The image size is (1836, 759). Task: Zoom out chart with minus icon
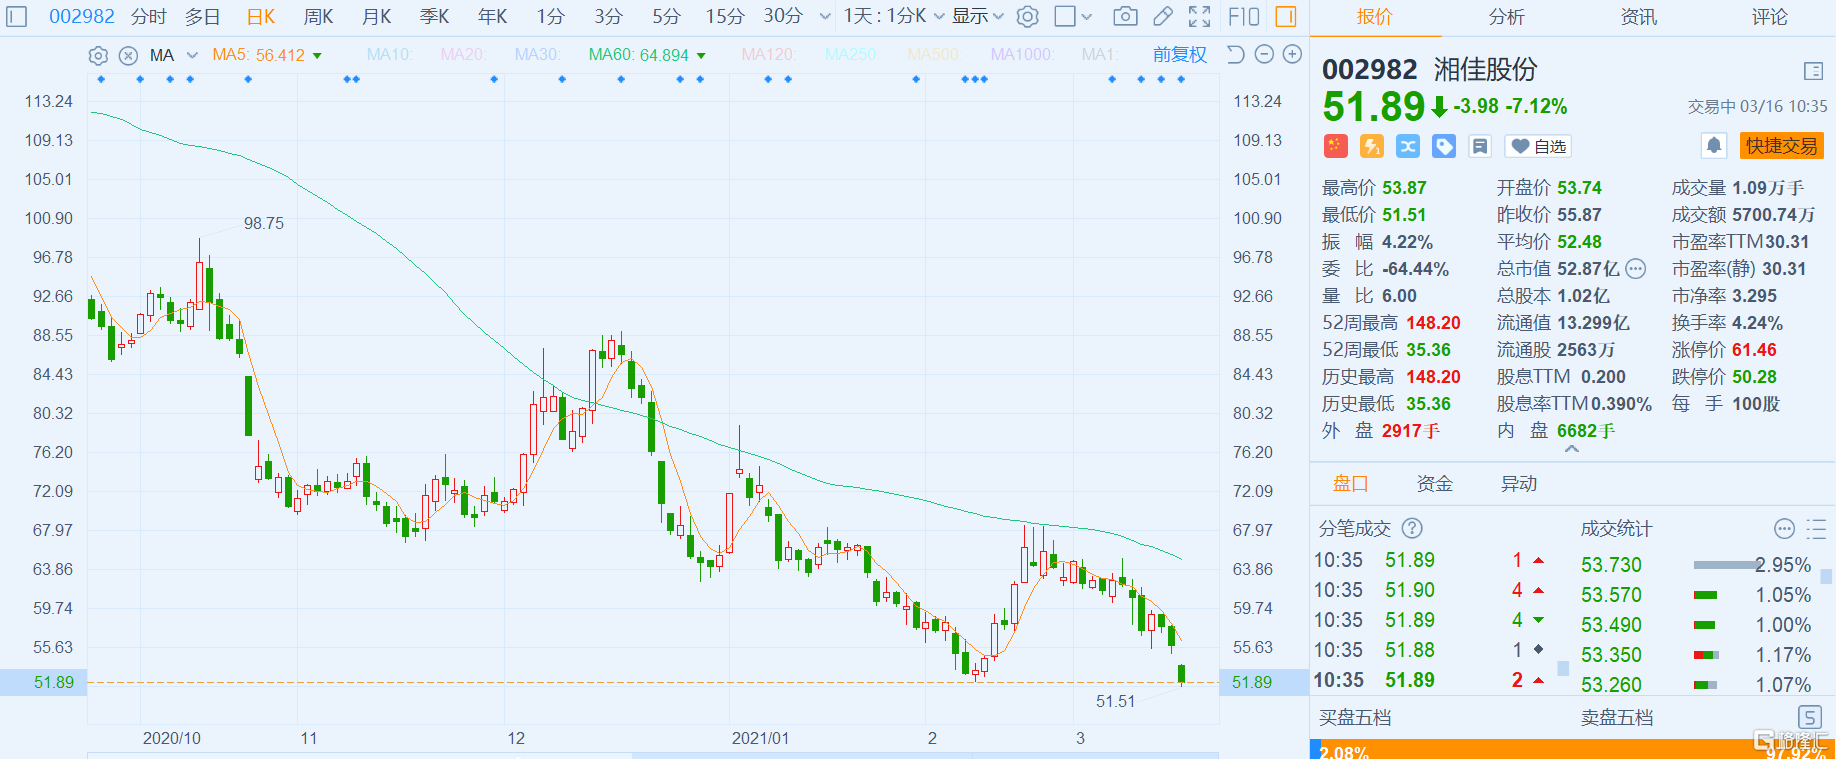click(1264, 55)
